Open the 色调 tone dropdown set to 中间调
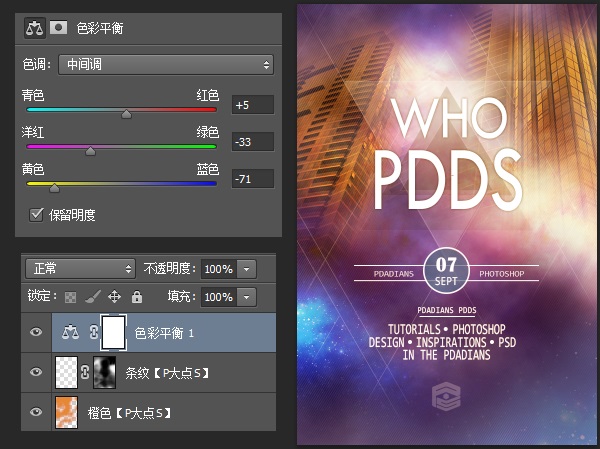 166,64
